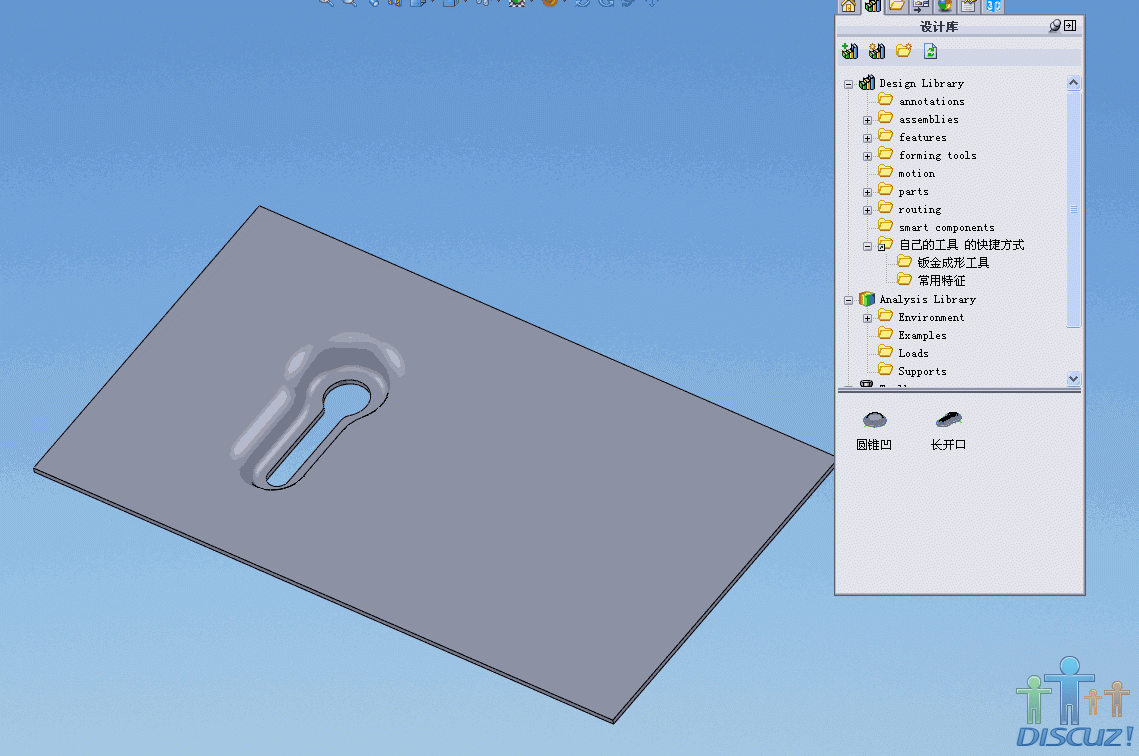Select 自己的工具 的快捷方式 folder
Screen dimensions: 1139x756
[961, 245]
